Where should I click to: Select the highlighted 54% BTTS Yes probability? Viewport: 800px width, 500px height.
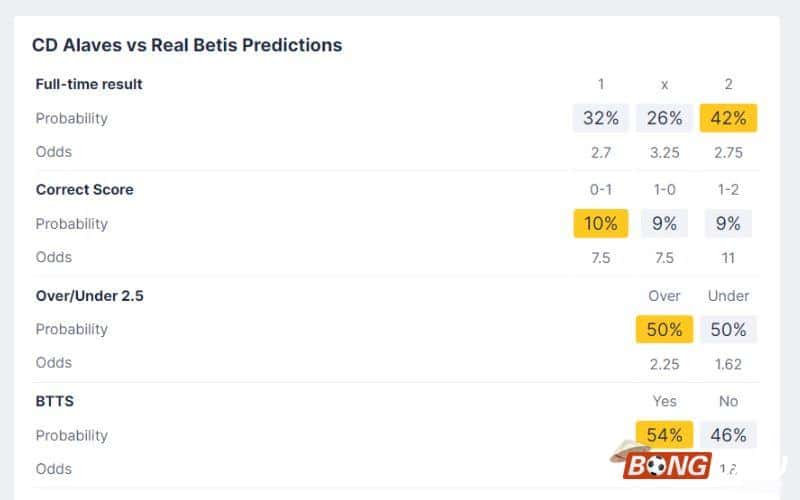[x=664, y=435]
